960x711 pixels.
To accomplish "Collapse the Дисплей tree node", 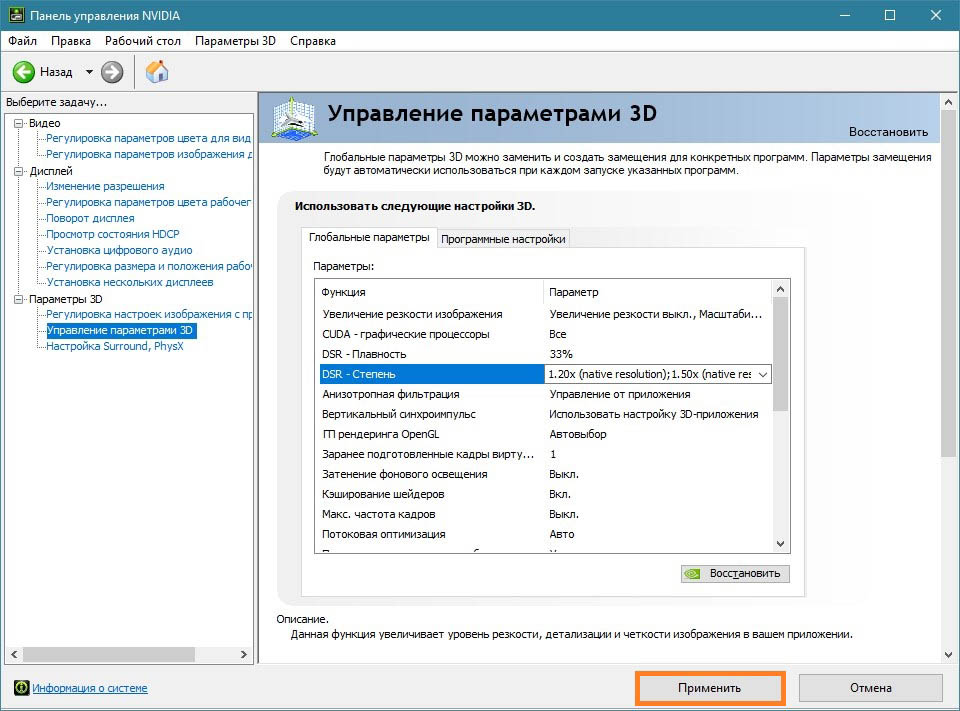I will (x=18, y=171).
